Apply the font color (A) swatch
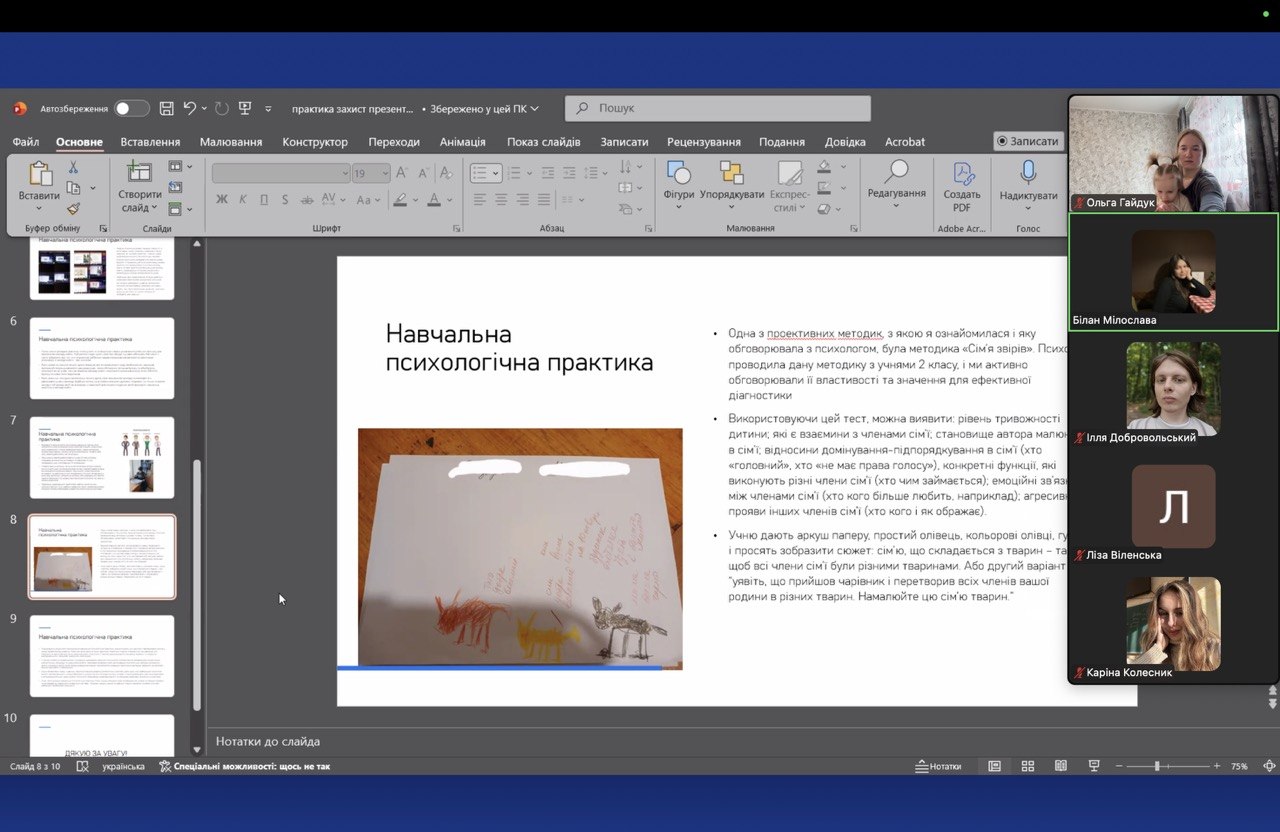 (434, 200)
